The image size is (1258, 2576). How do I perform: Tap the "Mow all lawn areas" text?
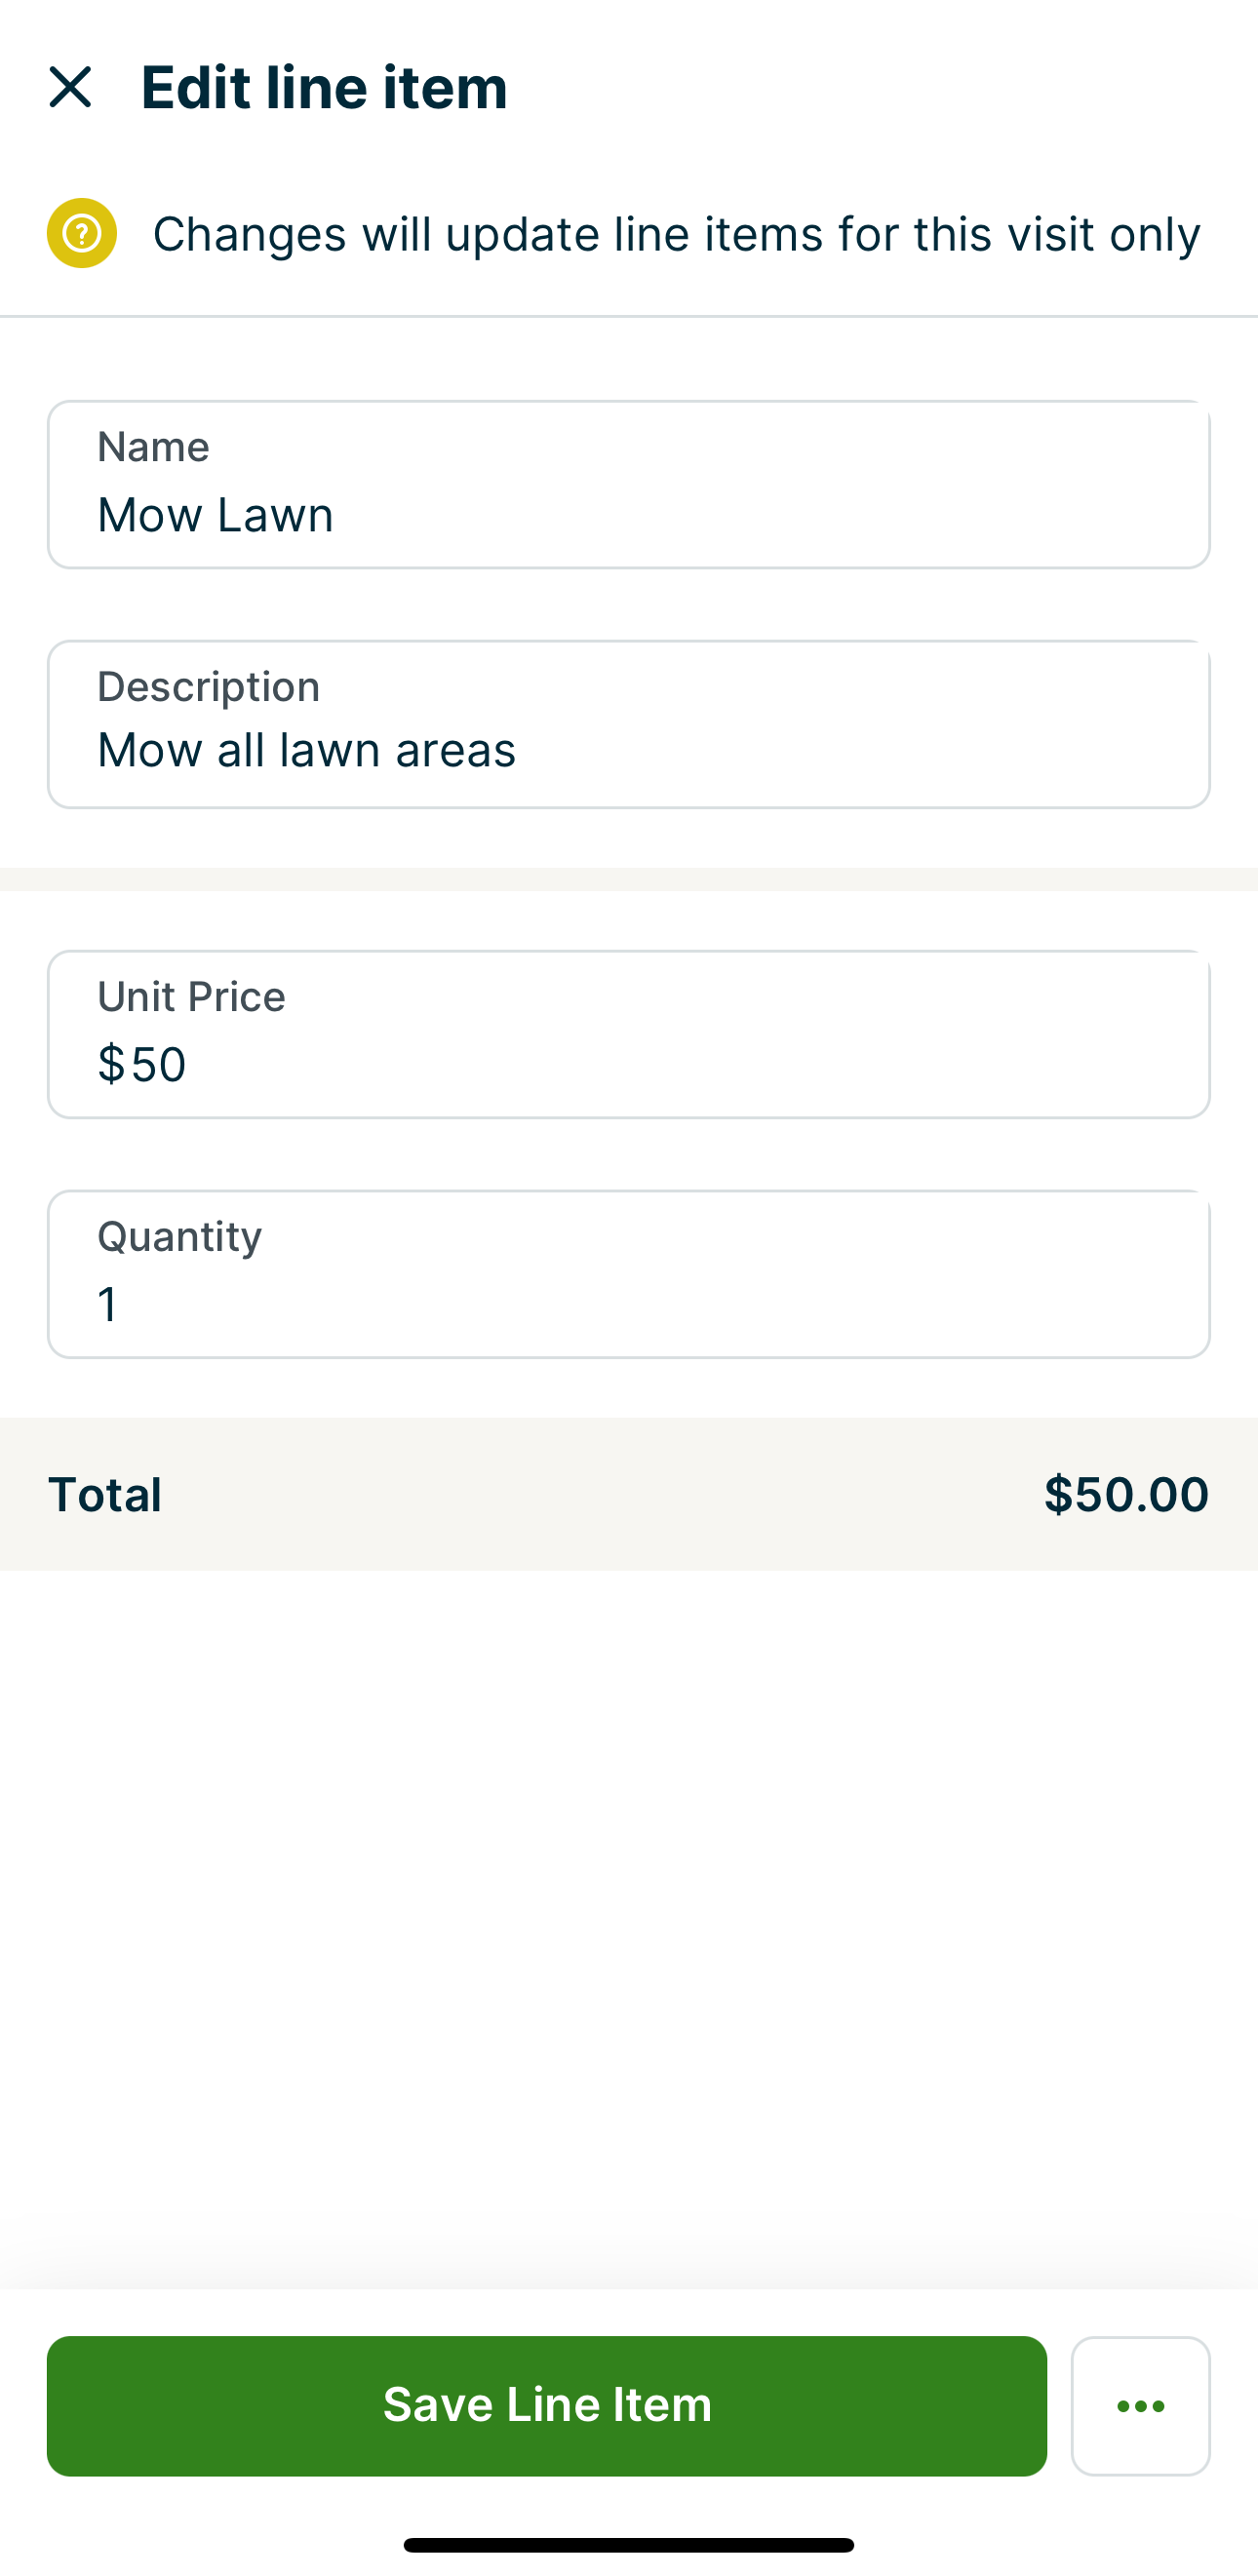click(306, 750)
